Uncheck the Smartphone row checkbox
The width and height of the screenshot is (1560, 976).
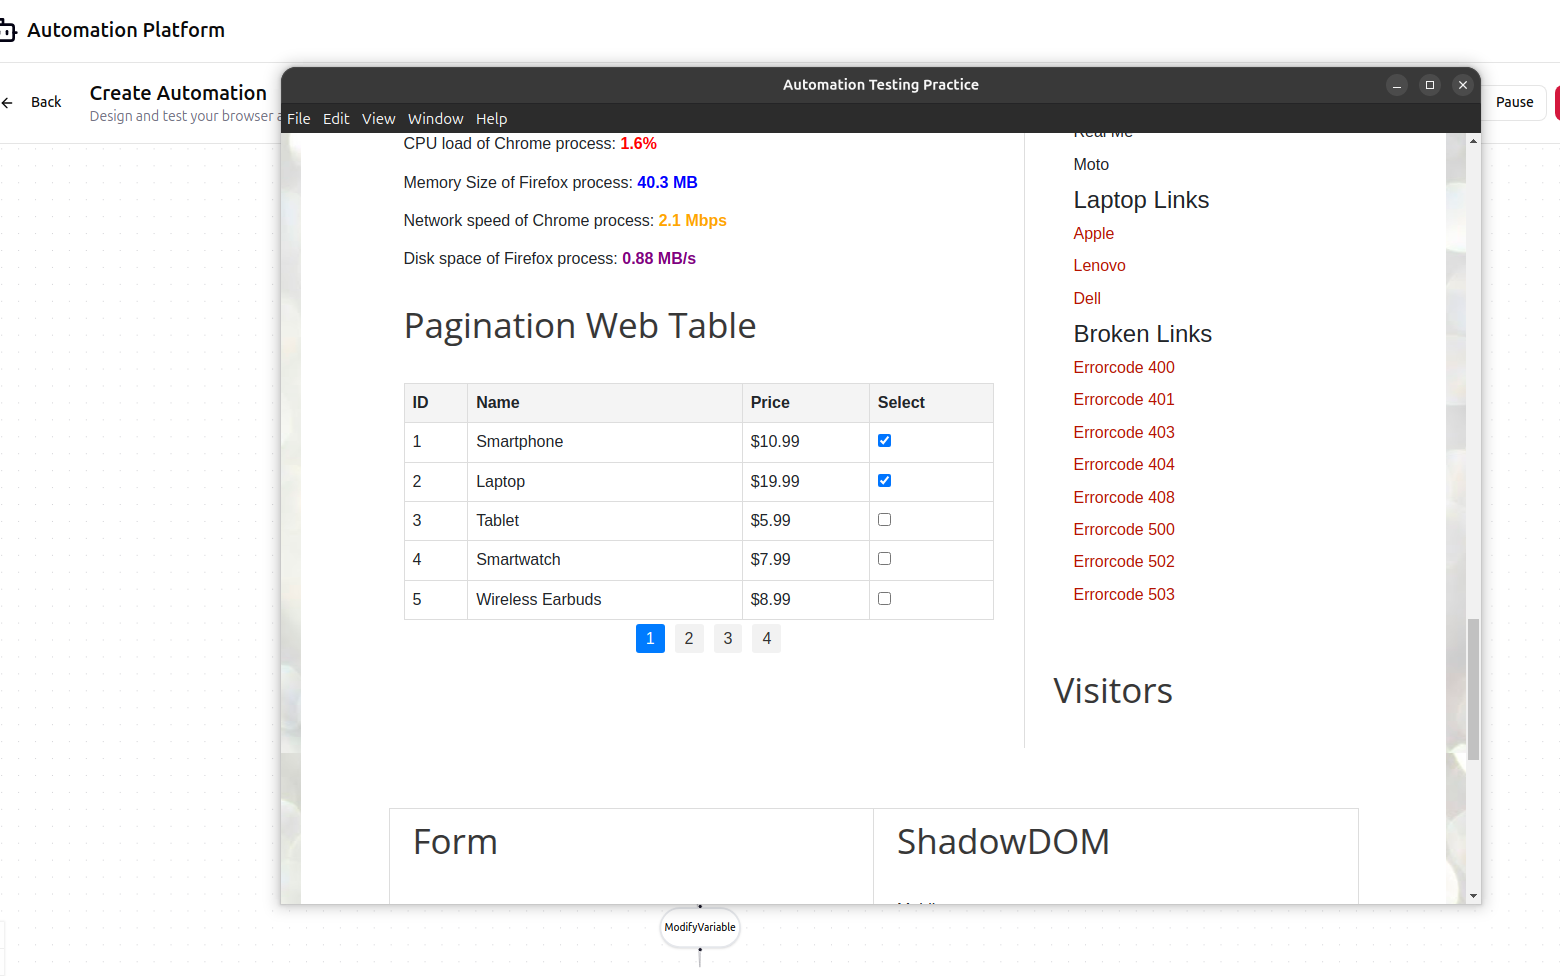pyautogui.click(x=884, y=439)
